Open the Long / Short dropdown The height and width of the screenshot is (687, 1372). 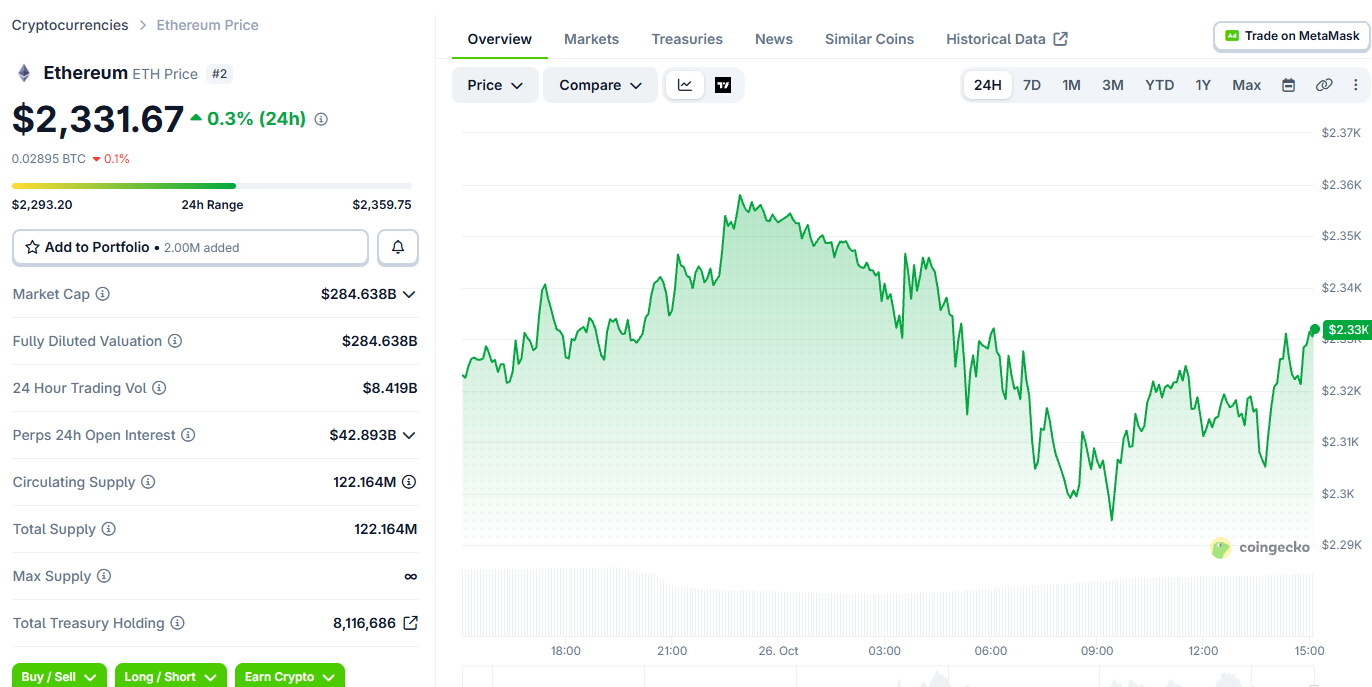(171, 676)
